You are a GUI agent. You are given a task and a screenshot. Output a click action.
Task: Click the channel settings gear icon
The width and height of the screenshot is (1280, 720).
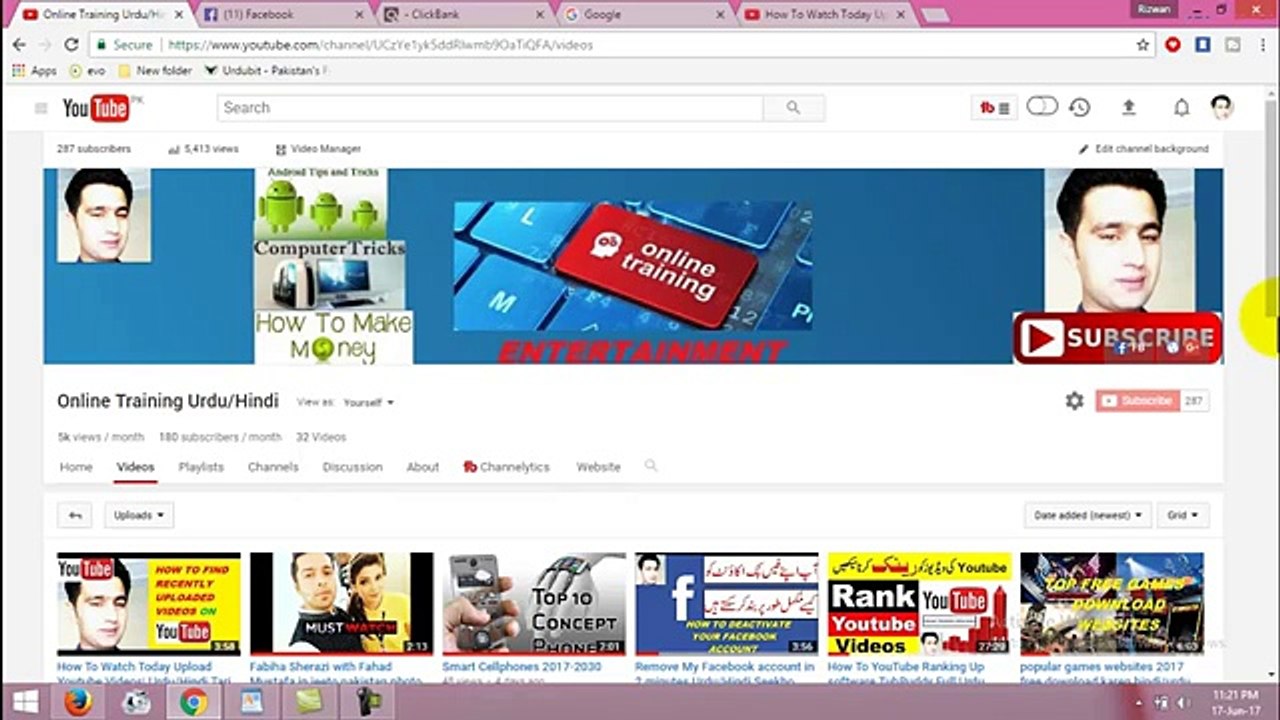pos(1074,401)
